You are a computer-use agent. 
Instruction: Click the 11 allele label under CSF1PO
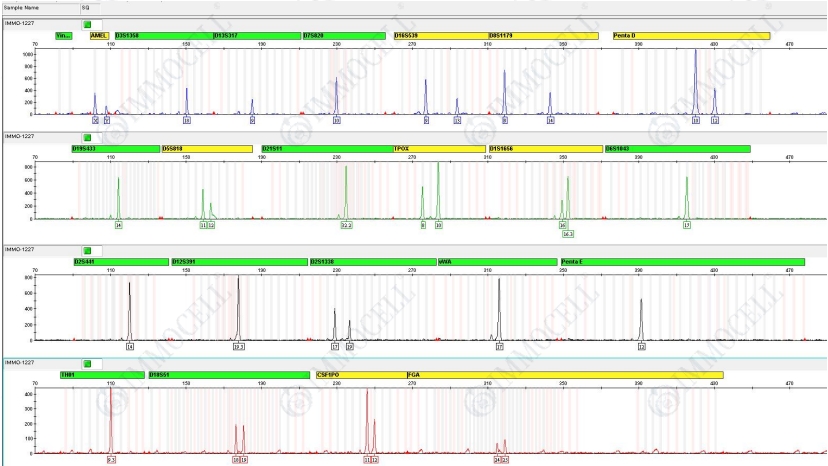tap(367, 460)
